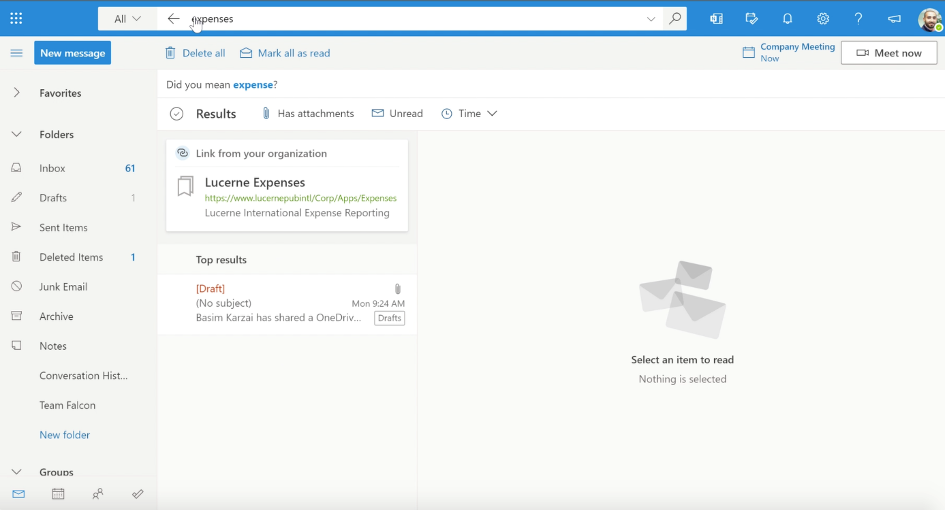The height and width of the screenshot is (510, 945).
Task: Go back using search back arrow
Action: 174,19
